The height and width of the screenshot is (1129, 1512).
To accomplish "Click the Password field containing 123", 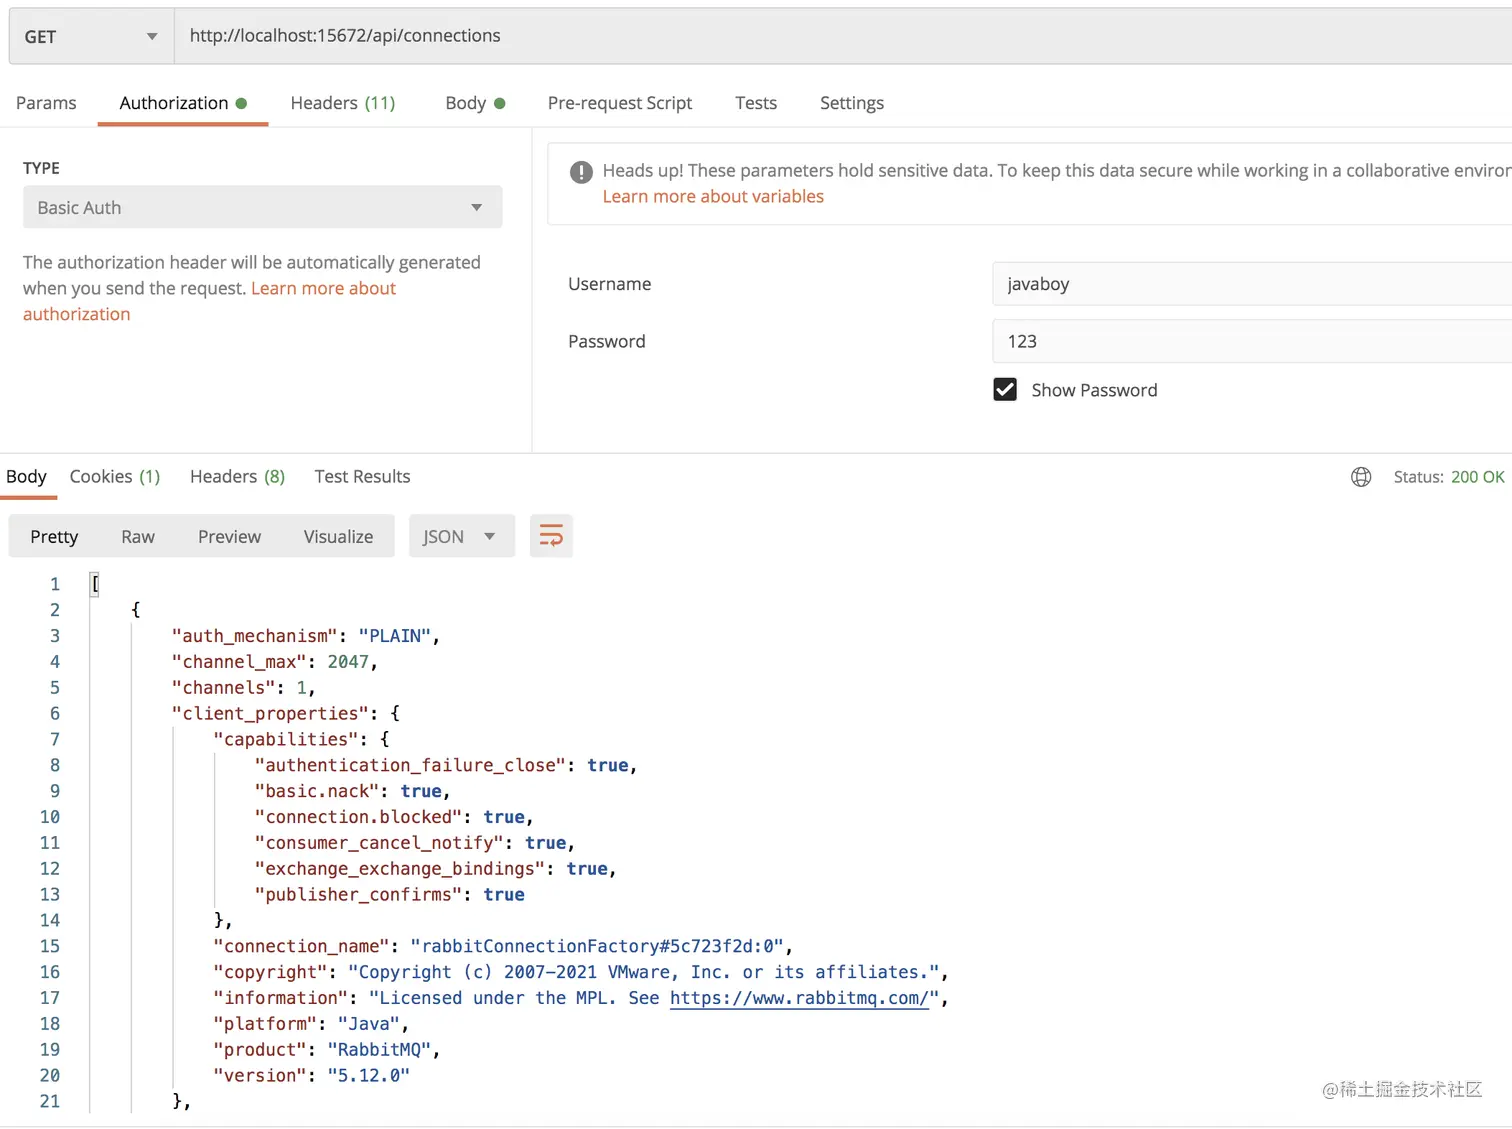I will tap(1252, 341).
